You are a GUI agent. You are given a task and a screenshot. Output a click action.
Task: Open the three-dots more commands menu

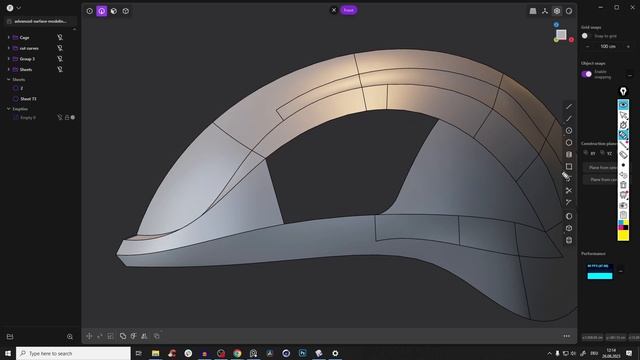pos(567,336)
